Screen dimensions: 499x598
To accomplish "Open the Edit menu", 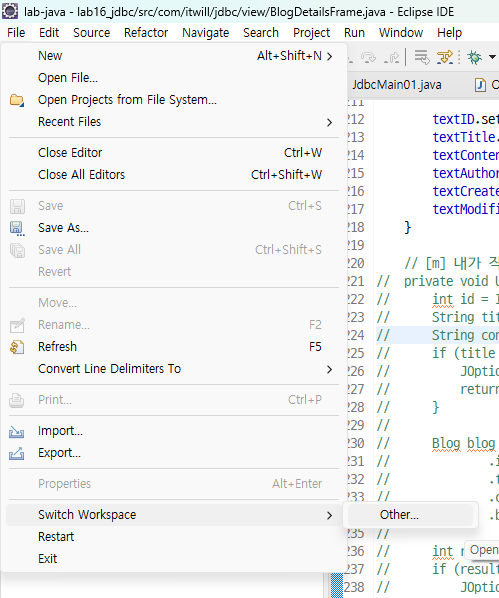I will (49, 33).
